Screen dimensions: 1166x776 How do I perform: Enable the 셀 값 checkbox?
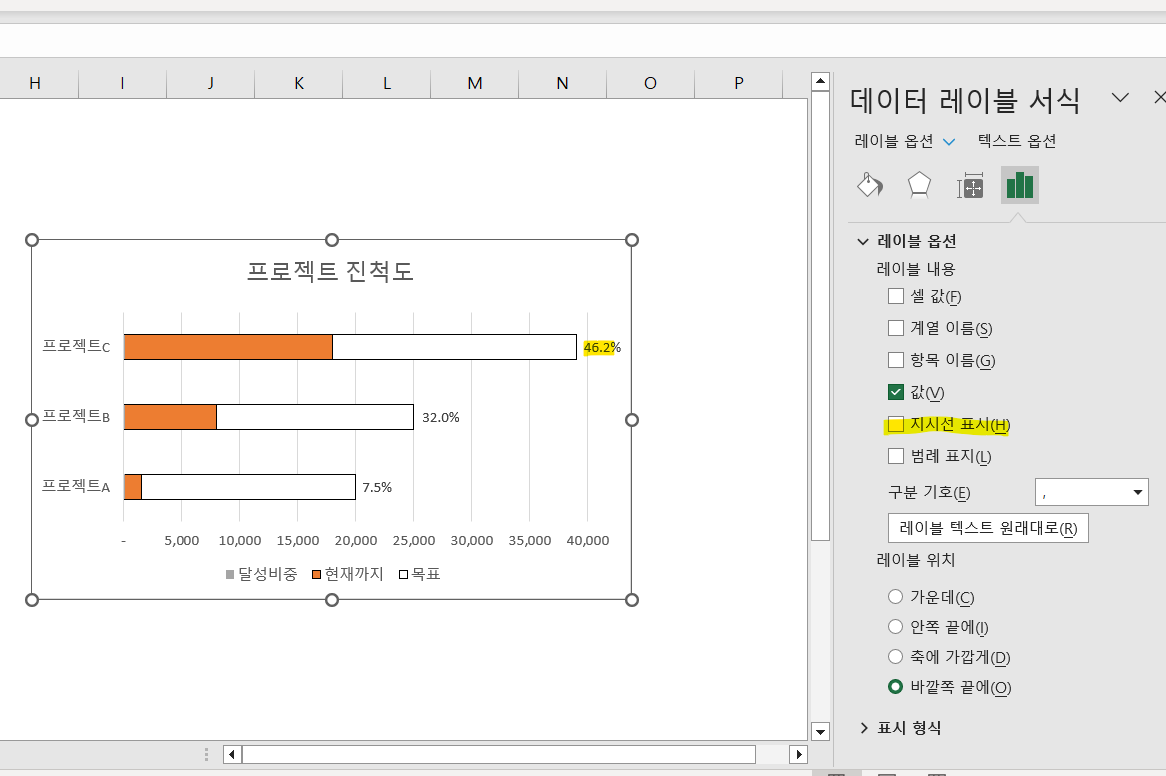coord(895,296)
